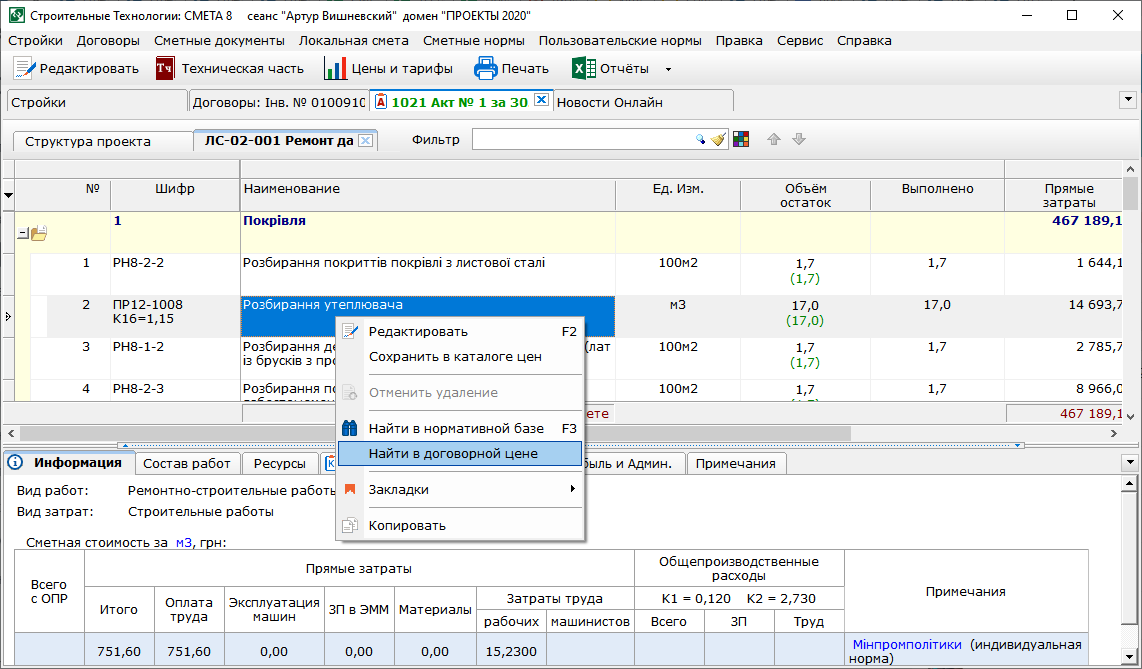Open the color grid palette next to the filter

pyautogui.click(x=741, y=140)
